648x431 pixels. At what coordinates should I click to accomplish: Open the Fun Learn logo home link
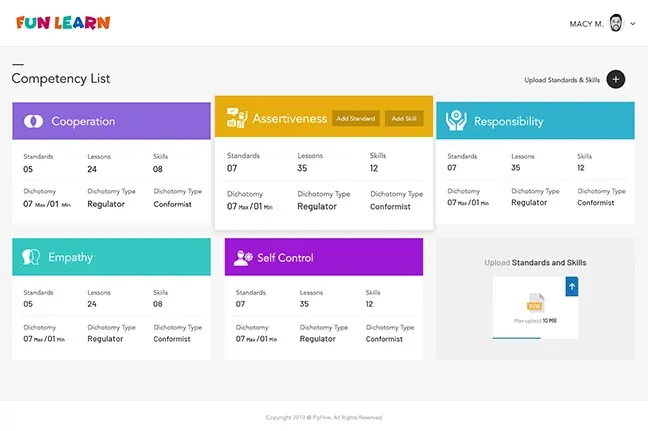point(63,23)
